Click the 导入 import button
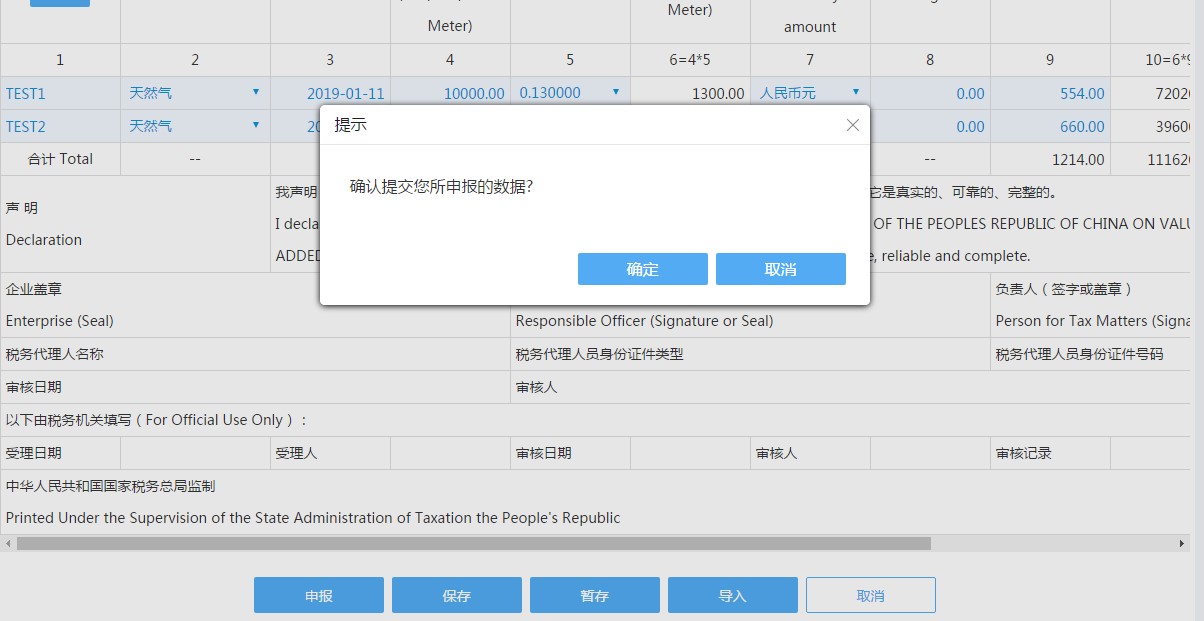Image resolution: width=1204 pixels, height=621 pixels. click(x=733, y=595)
